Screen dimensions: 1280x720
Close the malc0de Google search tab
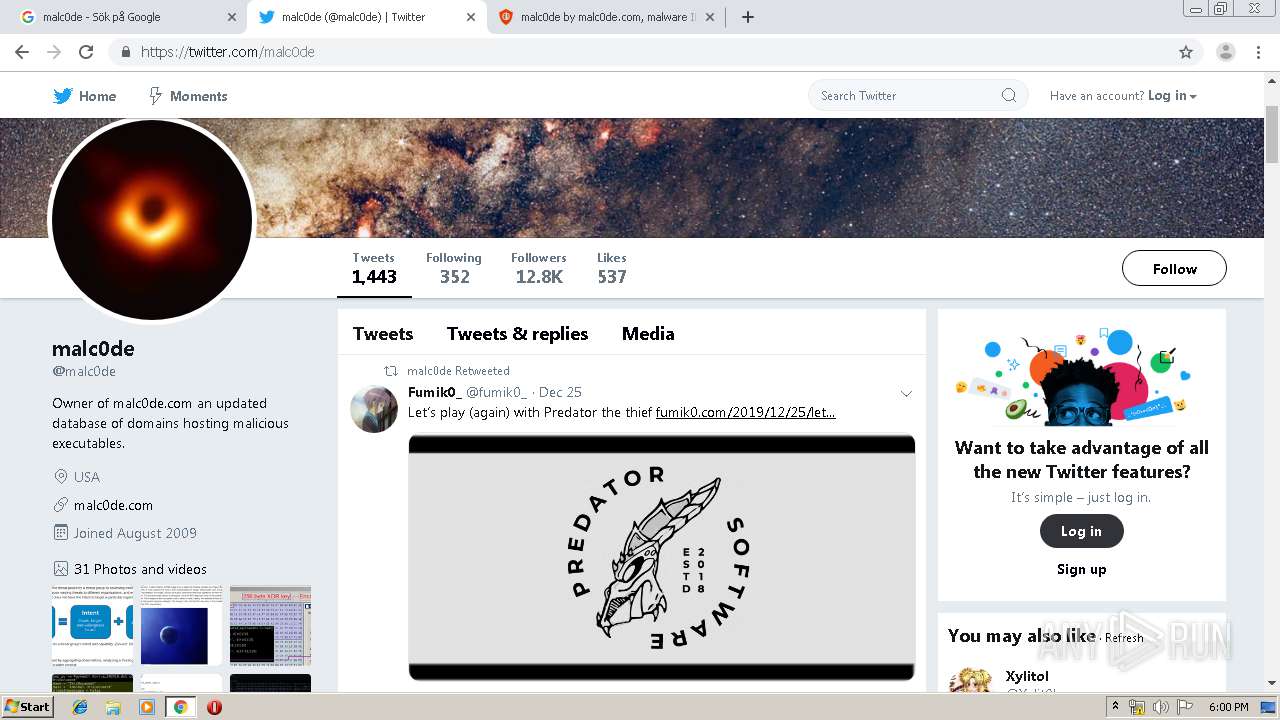point(232,17)
